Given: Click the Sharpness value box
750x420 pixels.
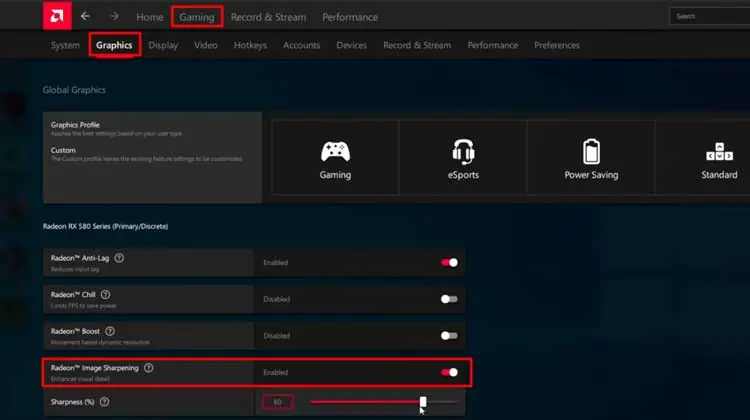Looking at the screenshot, I should 278,402.
